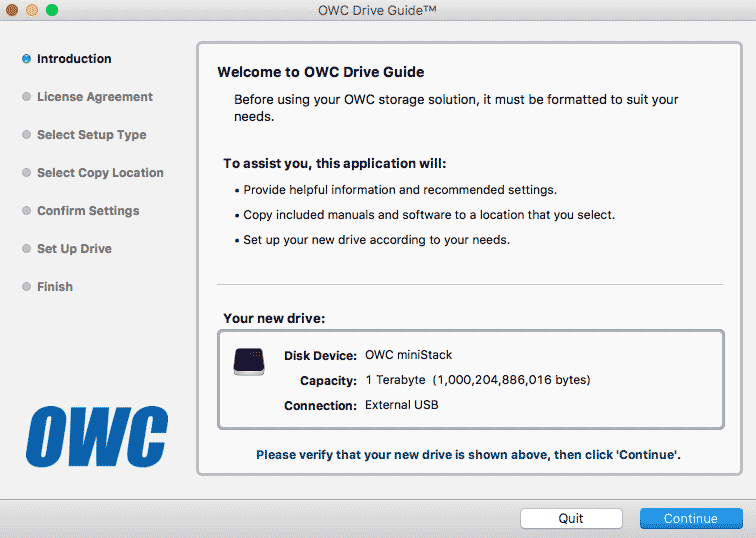Click the Continue button
Screen dimensions: 756x538
tap(690, 518)
